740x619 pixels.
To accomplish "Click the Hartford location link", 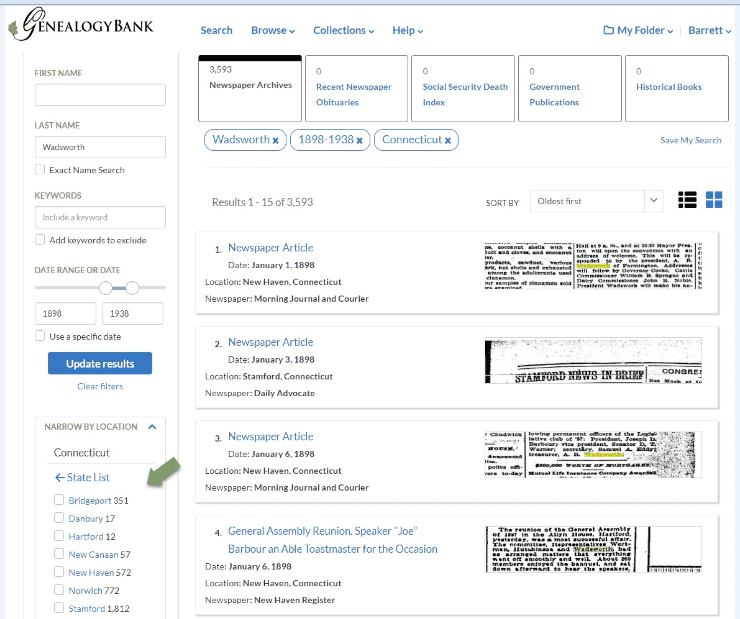I will 86,536.
